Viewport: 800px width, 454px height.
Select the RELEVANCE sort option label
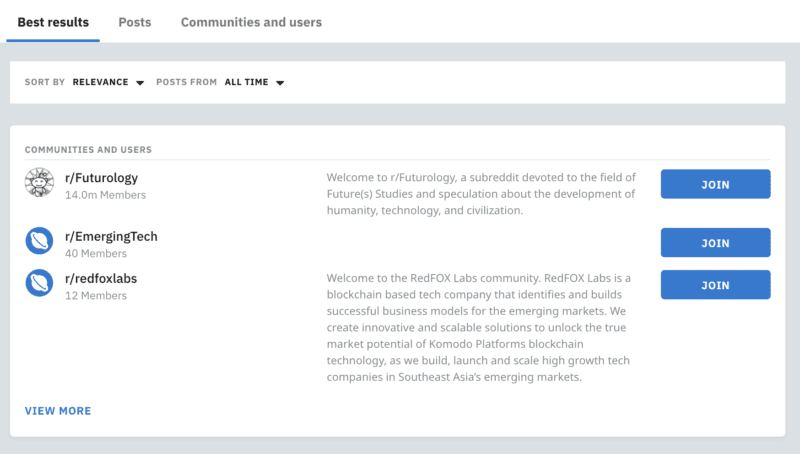tap(101, 82)
